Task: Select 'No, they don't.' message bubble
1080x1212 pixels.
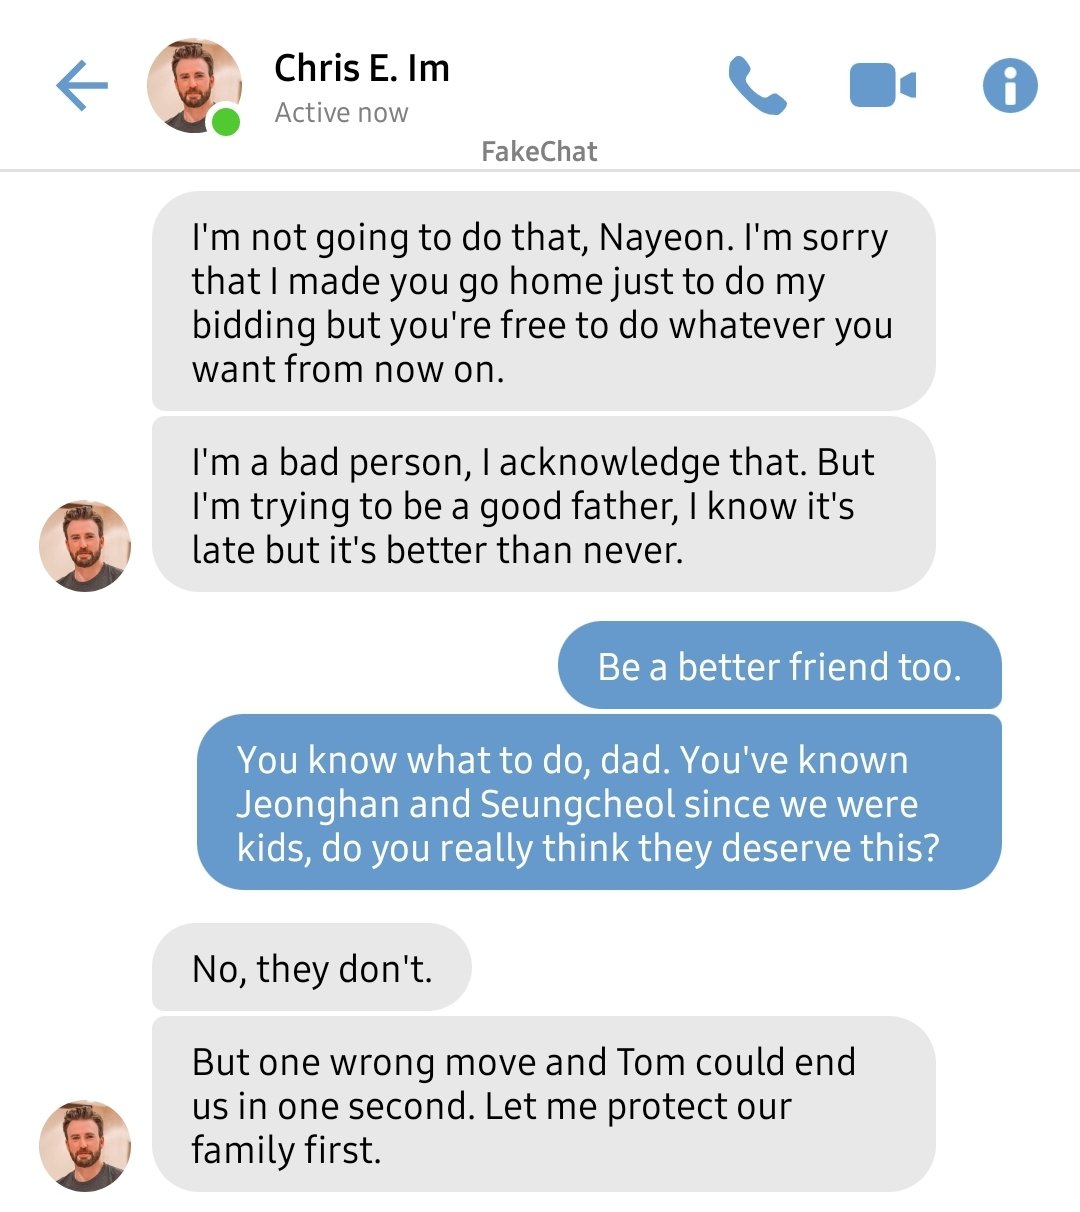Action: (311, 967)
